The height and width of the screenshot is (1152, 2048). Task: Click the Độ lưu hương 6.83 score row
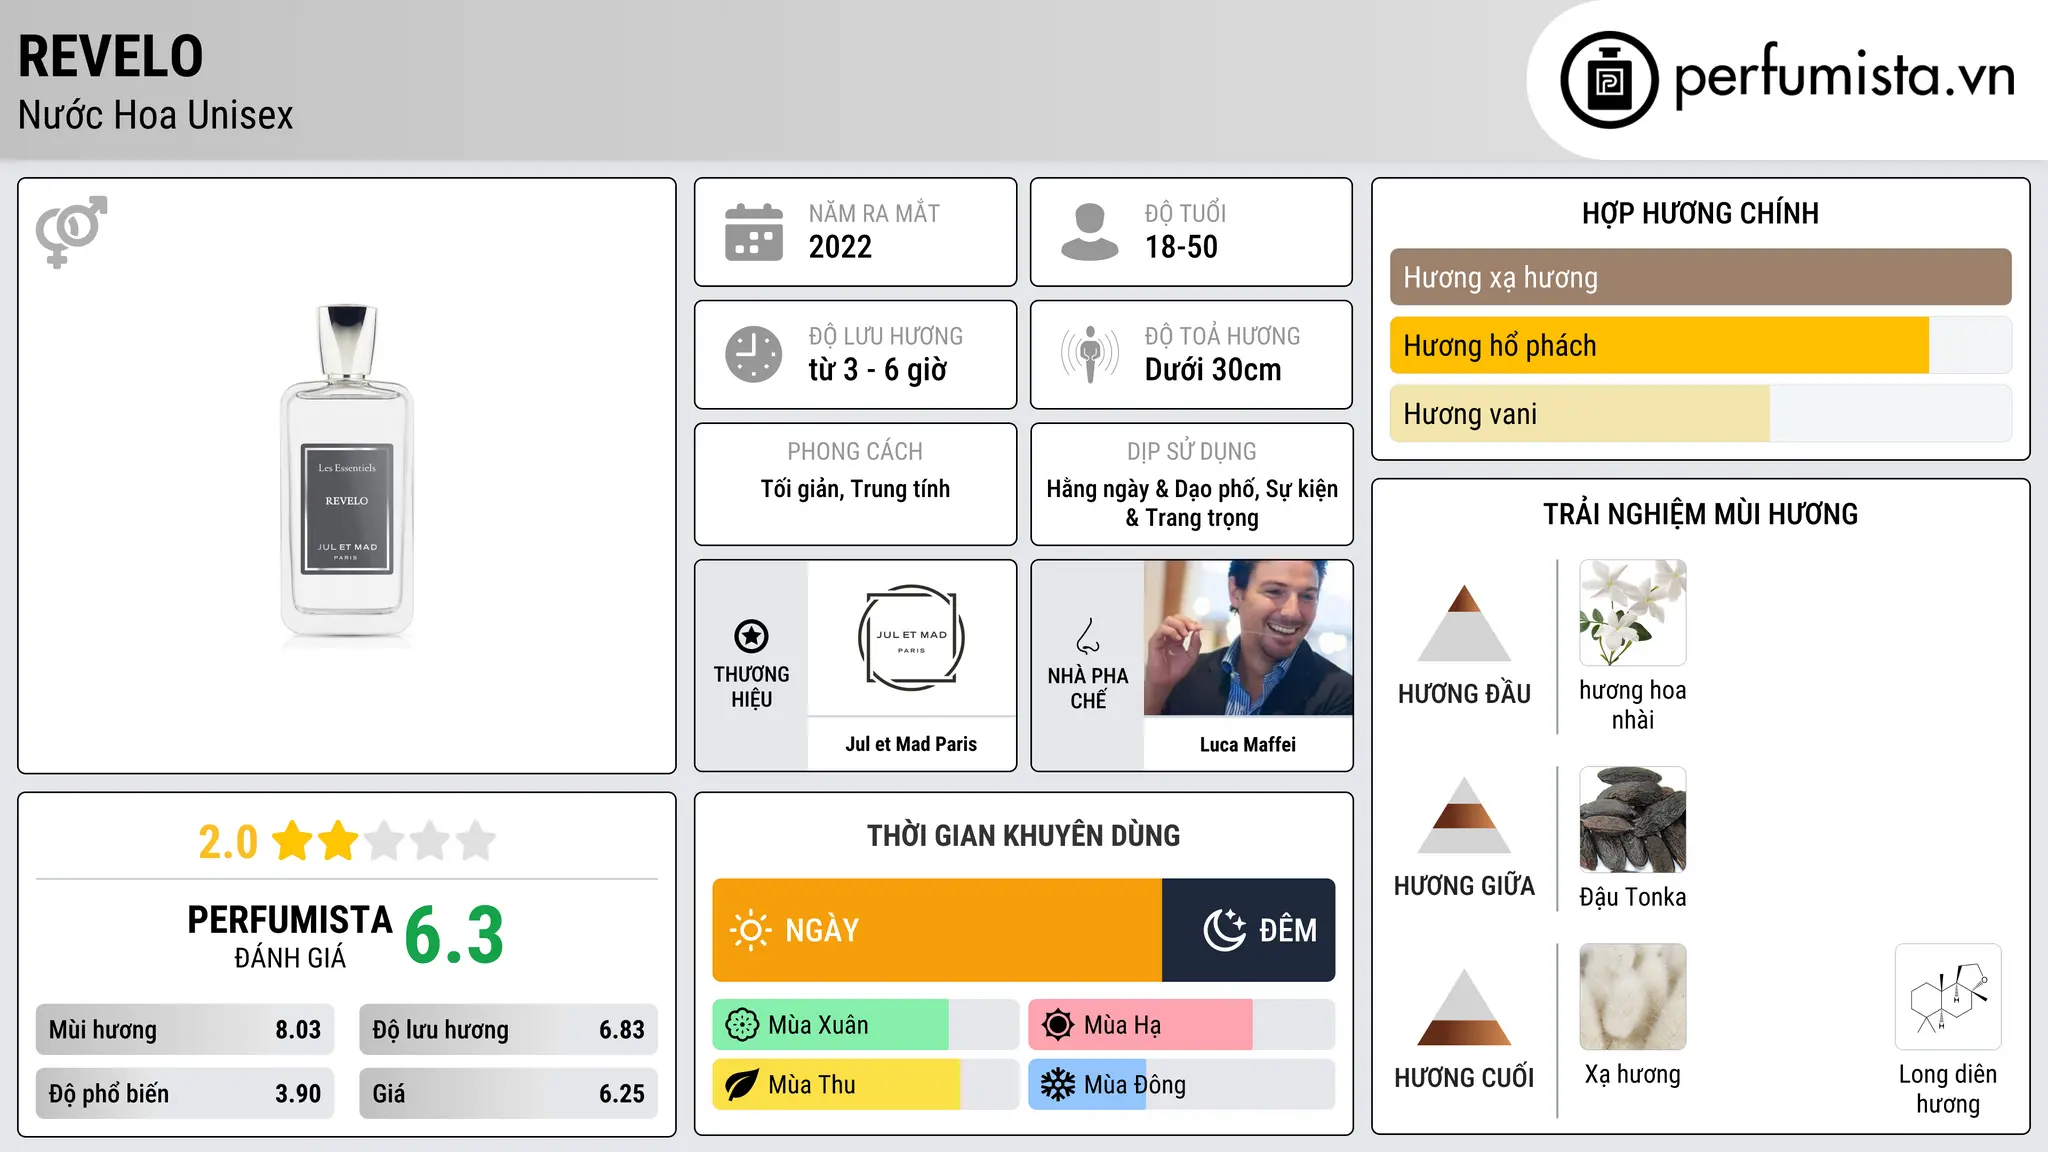click(x=509, y=1030)
